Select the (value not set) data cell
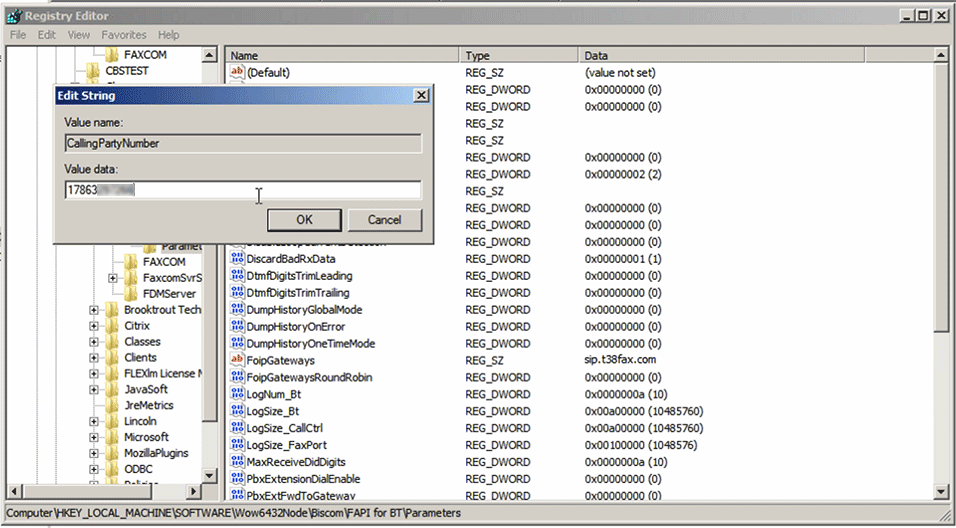The width and height of the screenshot is (956, 528). (x=620, y=73)
